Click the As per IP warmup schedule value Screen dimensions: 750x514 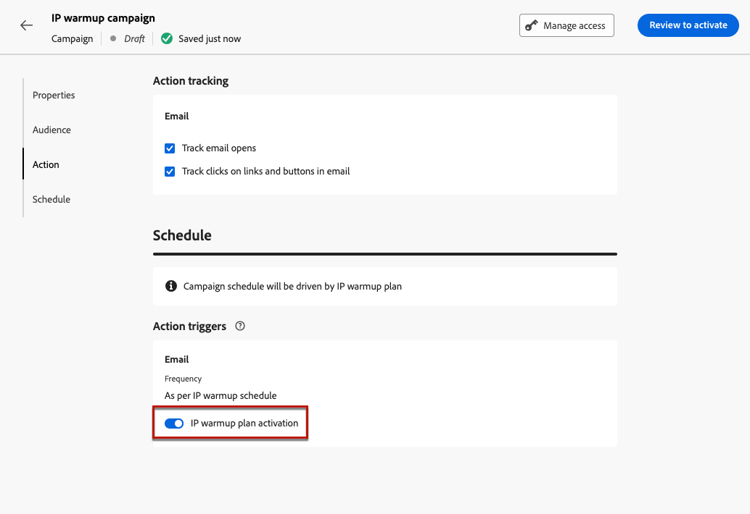coord(221,395)
